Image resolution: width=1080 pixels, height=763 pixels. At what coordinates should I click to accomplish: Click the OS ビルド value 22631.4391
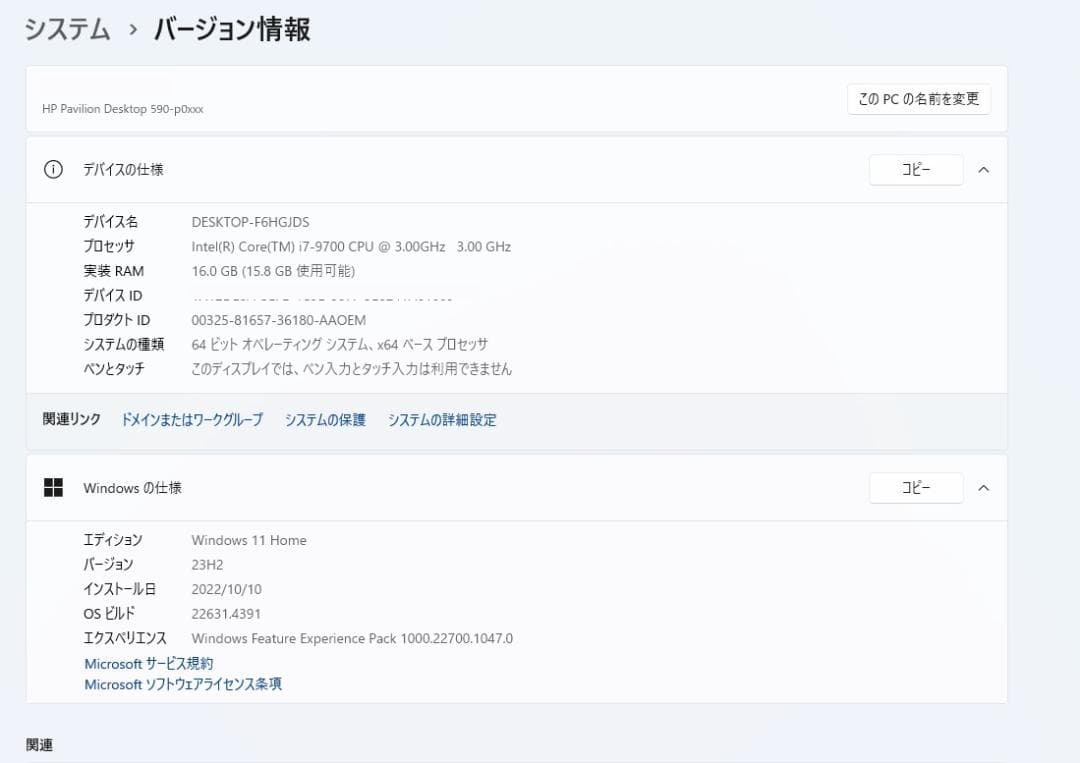(226, 613)
